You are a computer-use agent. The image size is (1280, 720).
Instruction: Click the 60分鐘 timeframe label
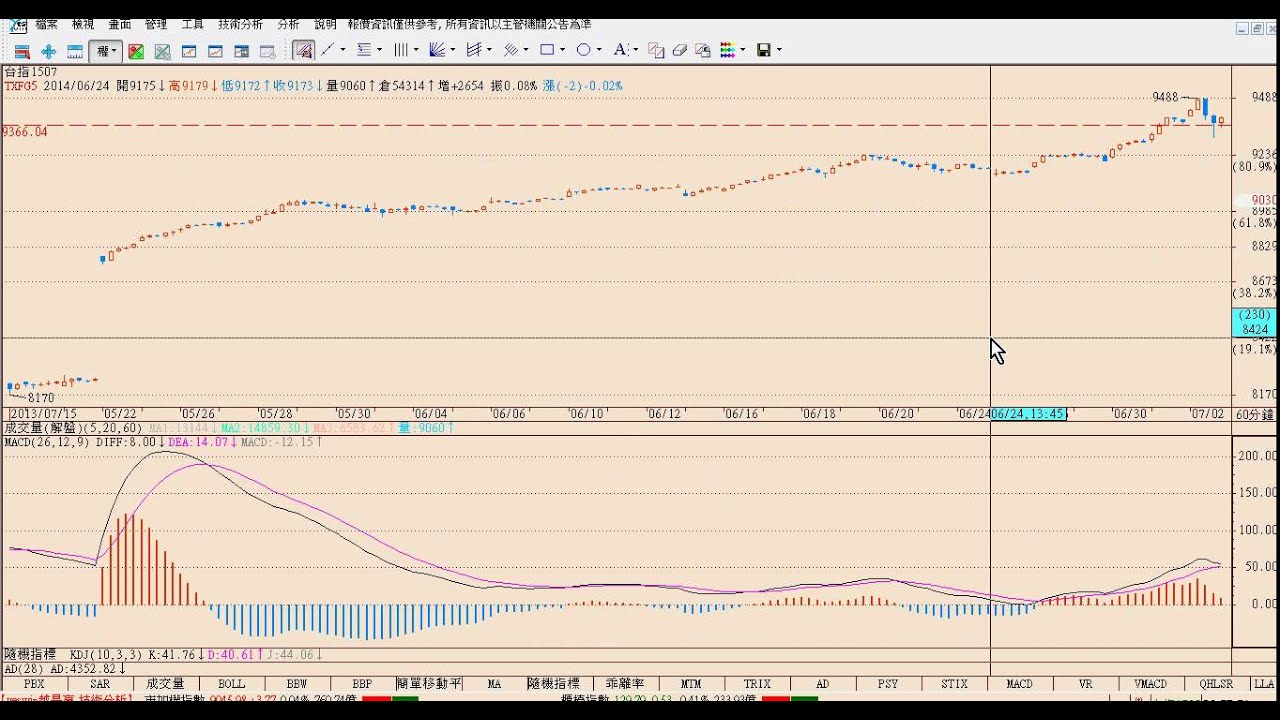coord(1255,414)
